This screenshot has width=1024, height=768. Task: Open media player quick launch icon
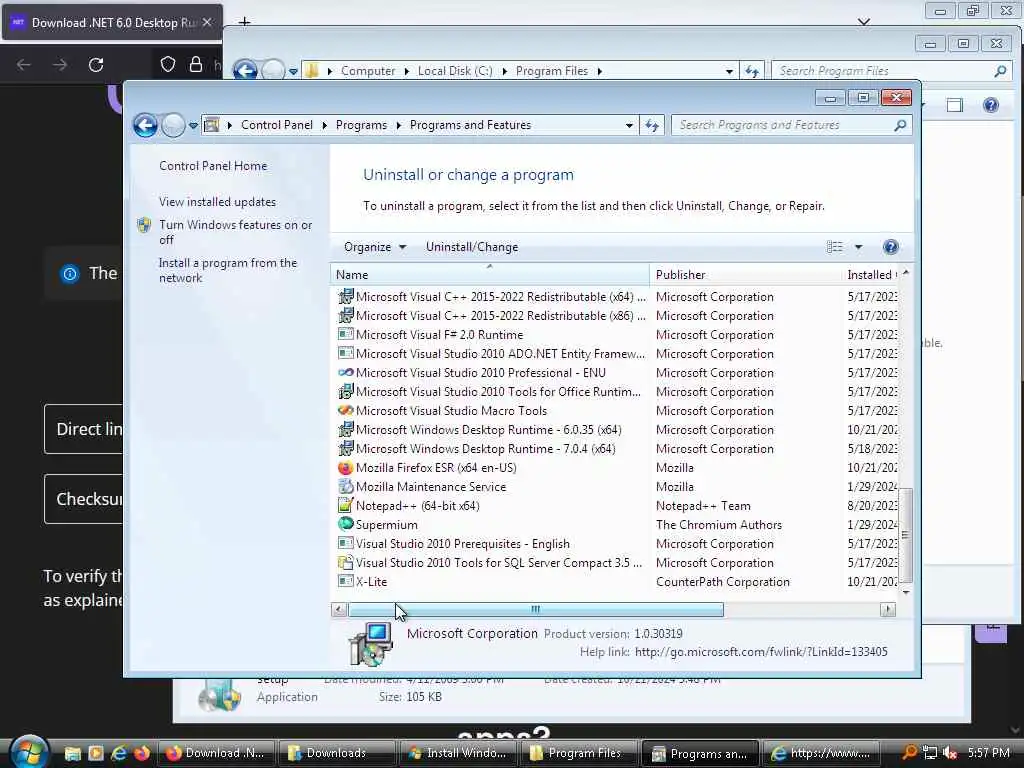[95, 753]
